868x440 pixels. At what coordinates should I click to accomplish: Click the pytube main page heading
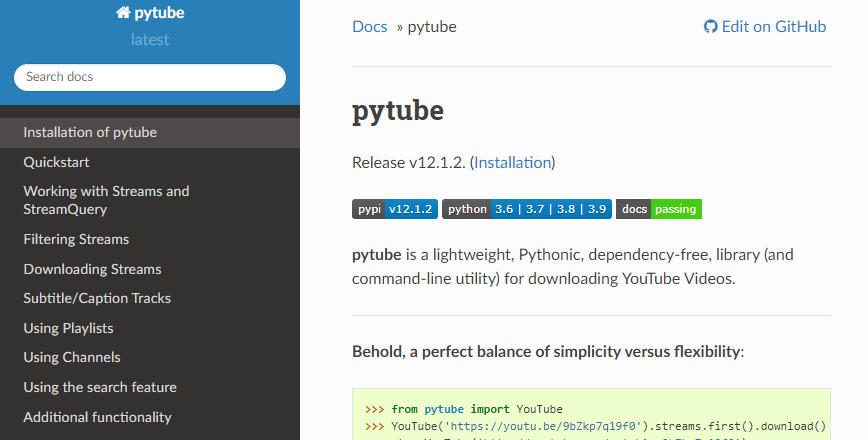(398, 110)
